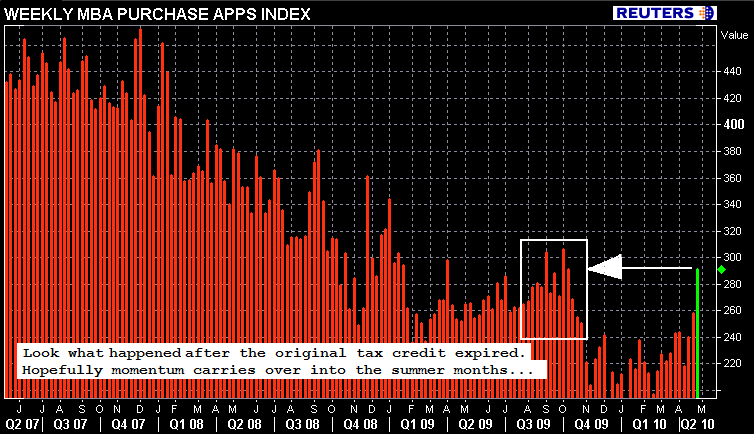
Task: Click the chart title 'WEEKLY MBA PURCHASE APPS INDEX'
Action: 158,13
